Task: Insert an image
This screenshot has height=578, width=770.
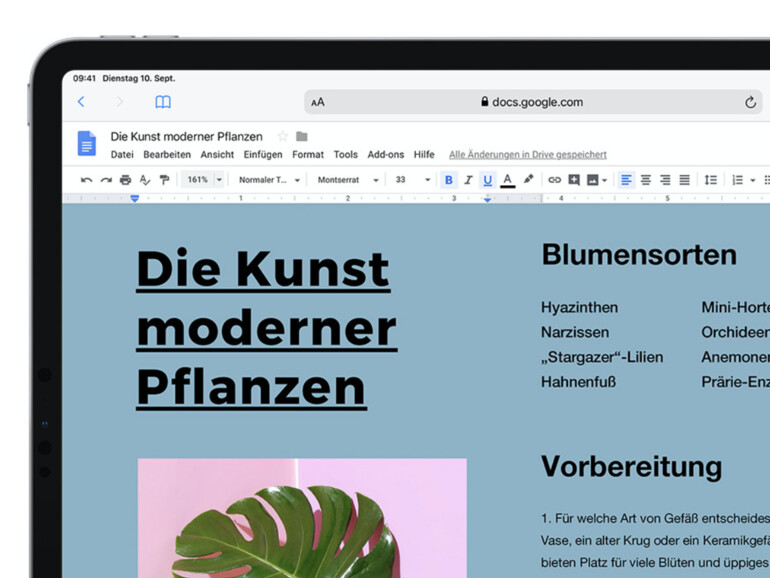Action: coord(593,180)
